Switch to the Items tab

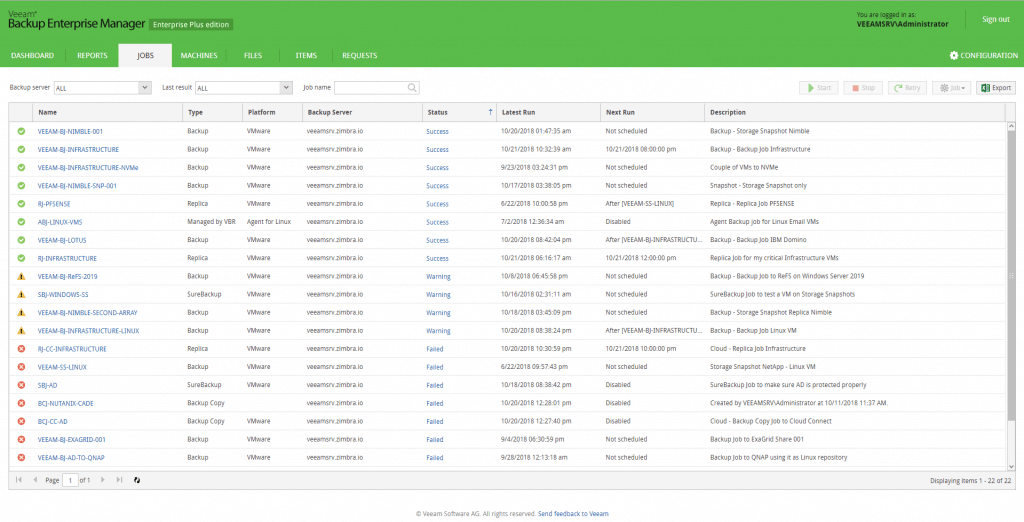pos(306,56)
